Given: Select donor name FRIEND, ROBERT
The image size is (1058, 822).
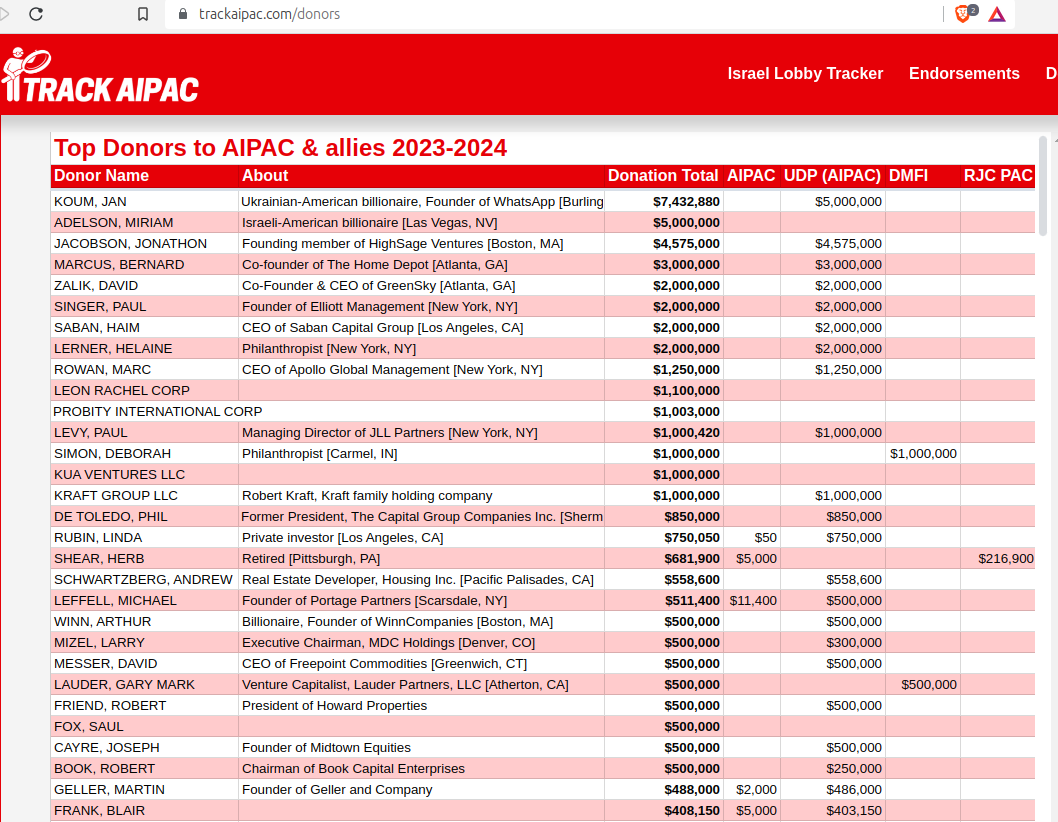Looking at the screenshot, I should pyautogui.click(x=110, y=705).
